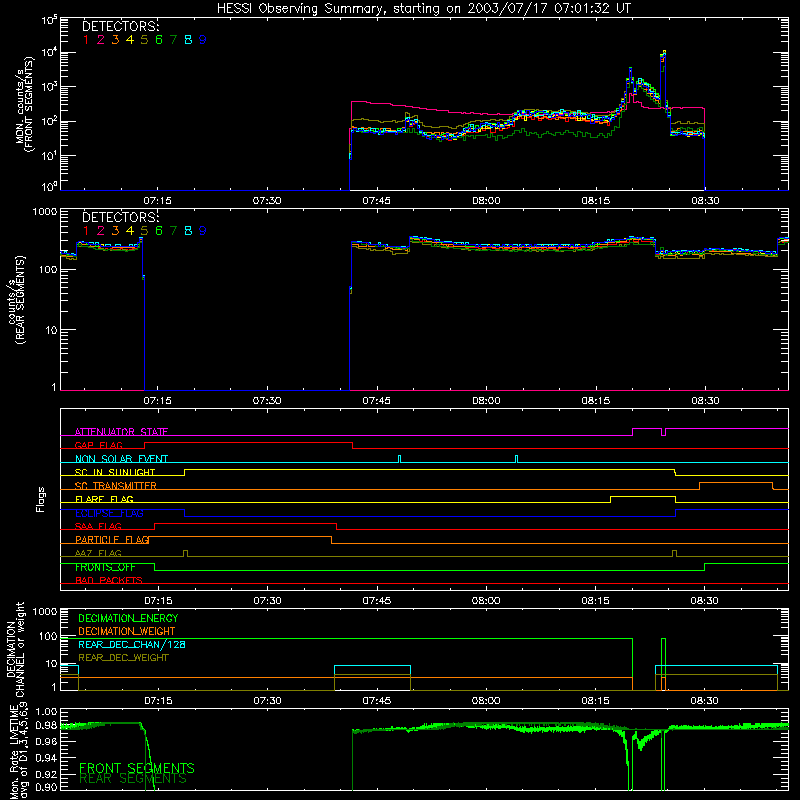Select the SC_TRANSMITTER flag label
Viewport: 800px width, 800px height.
point(116,486)
